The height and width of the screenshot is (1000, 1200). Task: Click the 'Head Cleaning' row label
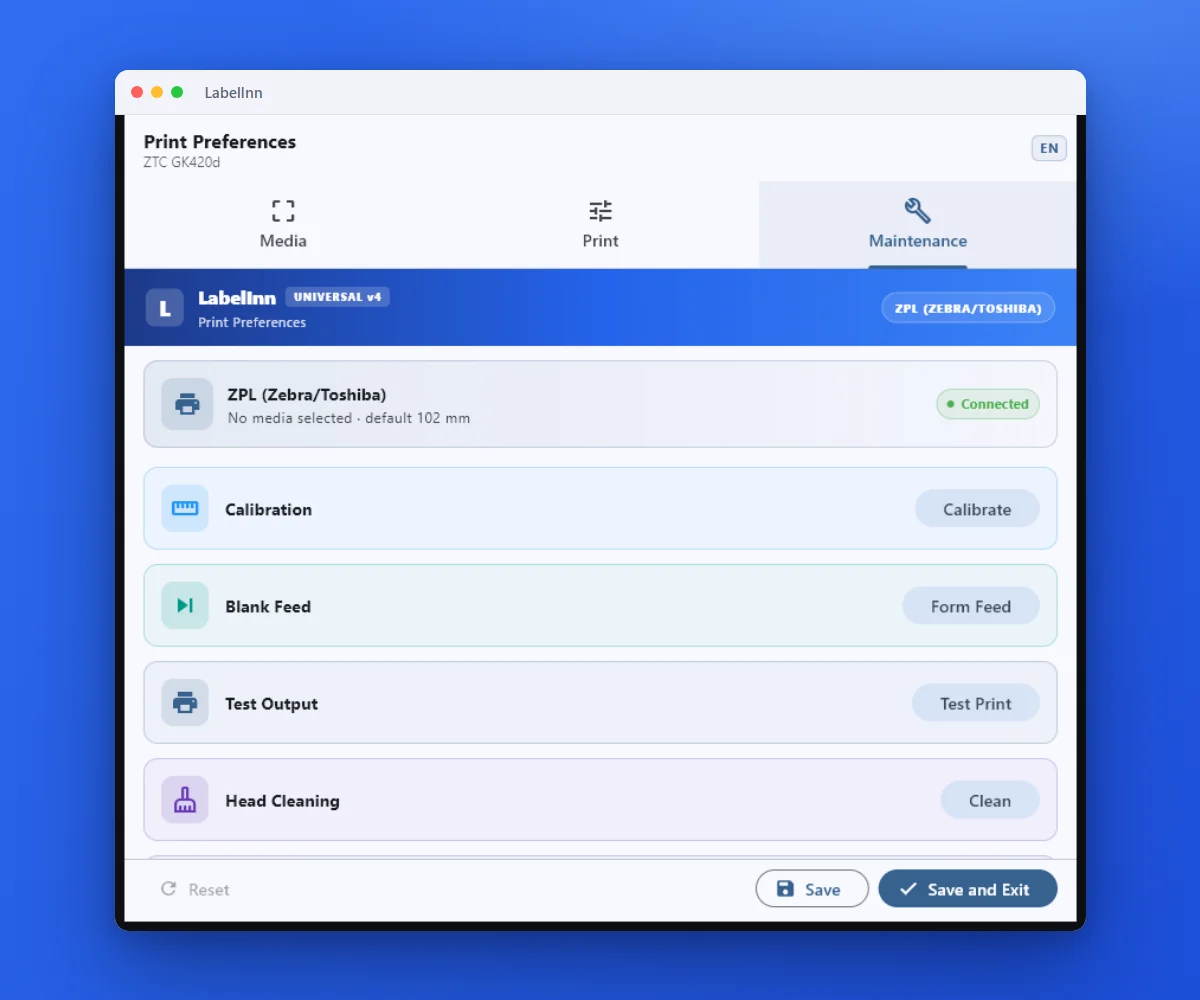tap(282, 800)
